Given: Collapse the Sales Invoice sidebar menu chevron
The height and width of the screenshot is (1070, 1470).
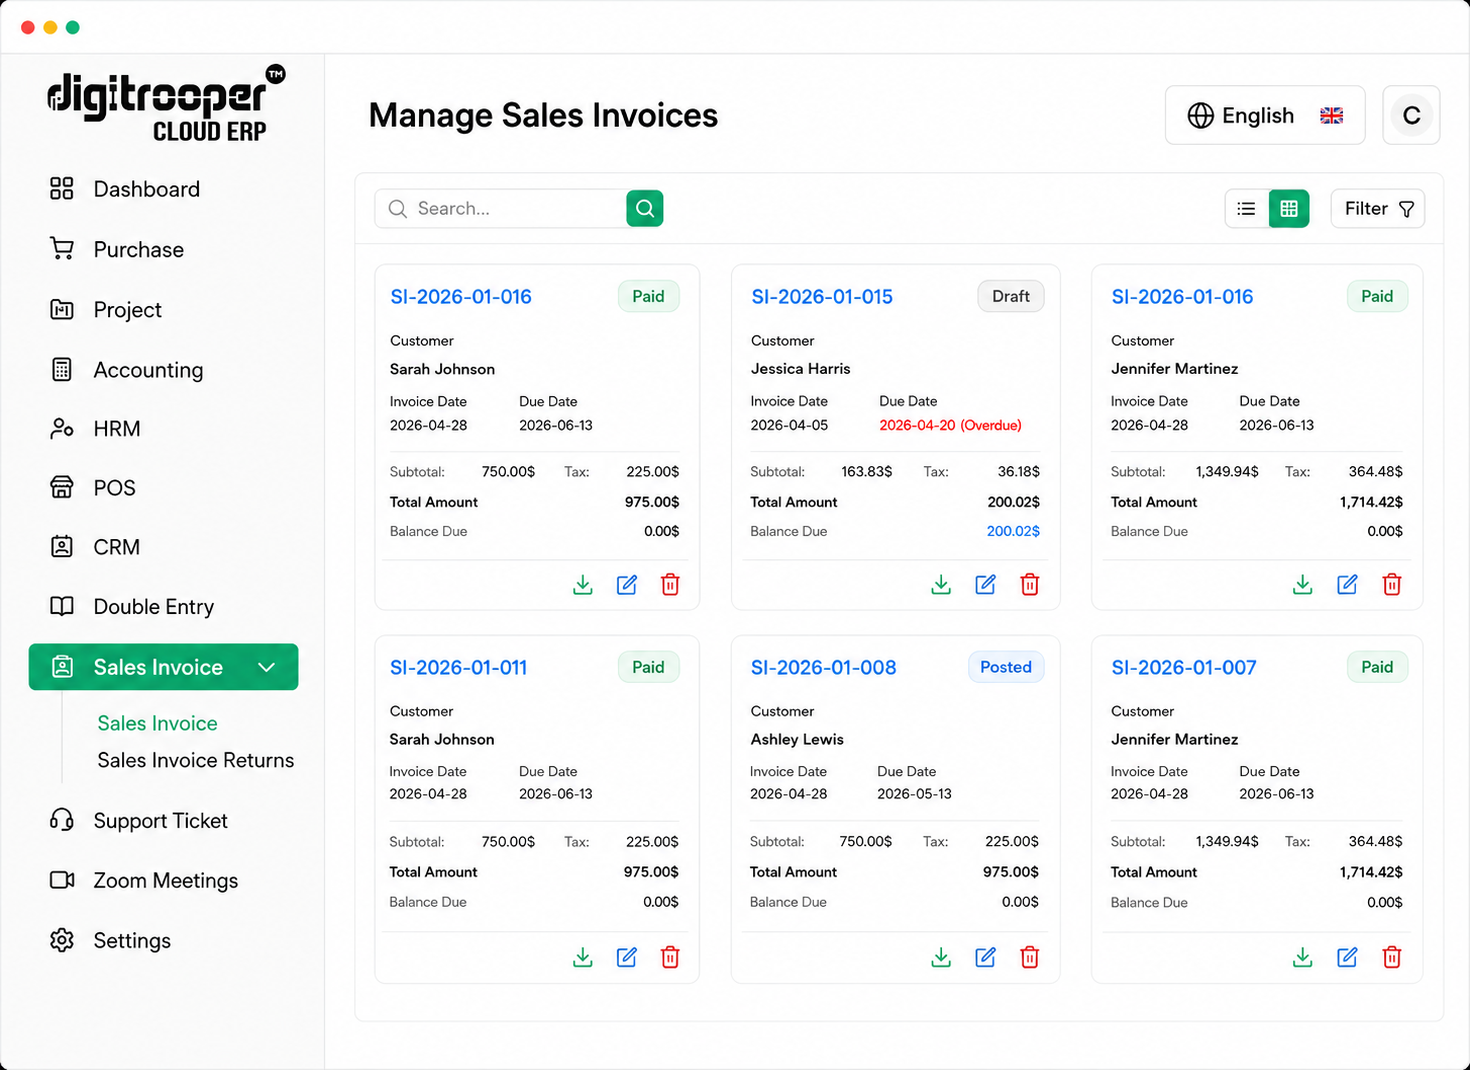Looking at the screenshot, I should (x=266, y=667).
